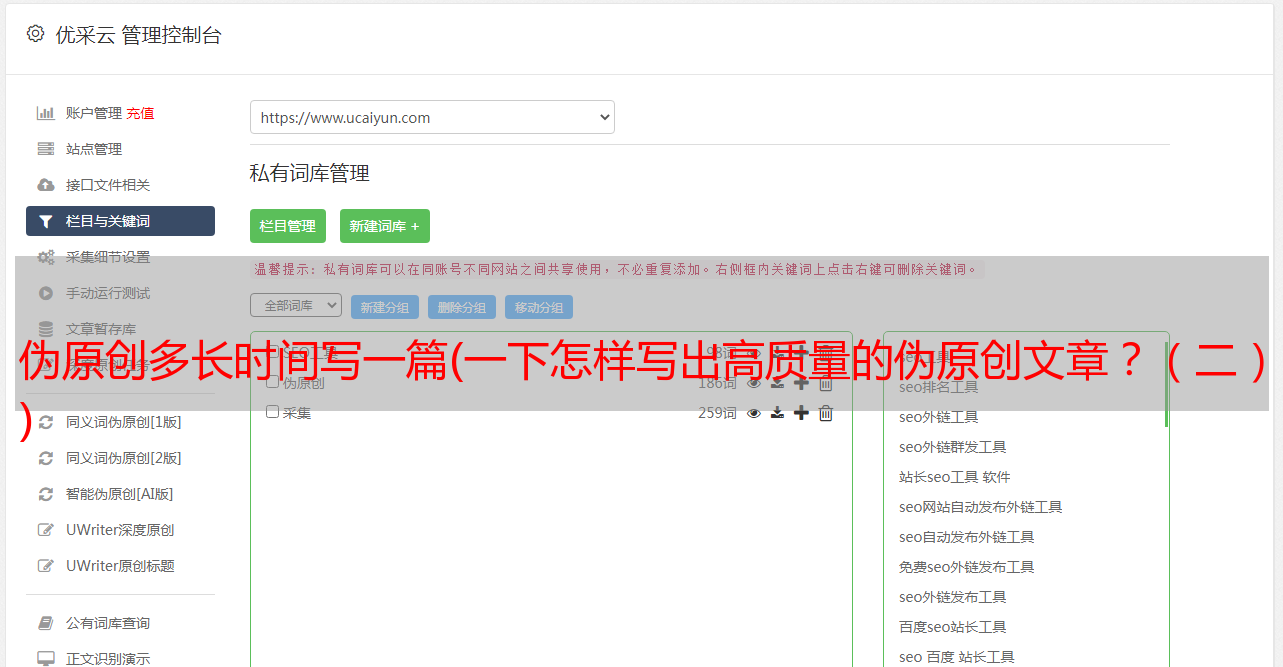Click the gear icon beside 优采云 管理控制台
This screenshot has height=667, width=1283.
36,34
